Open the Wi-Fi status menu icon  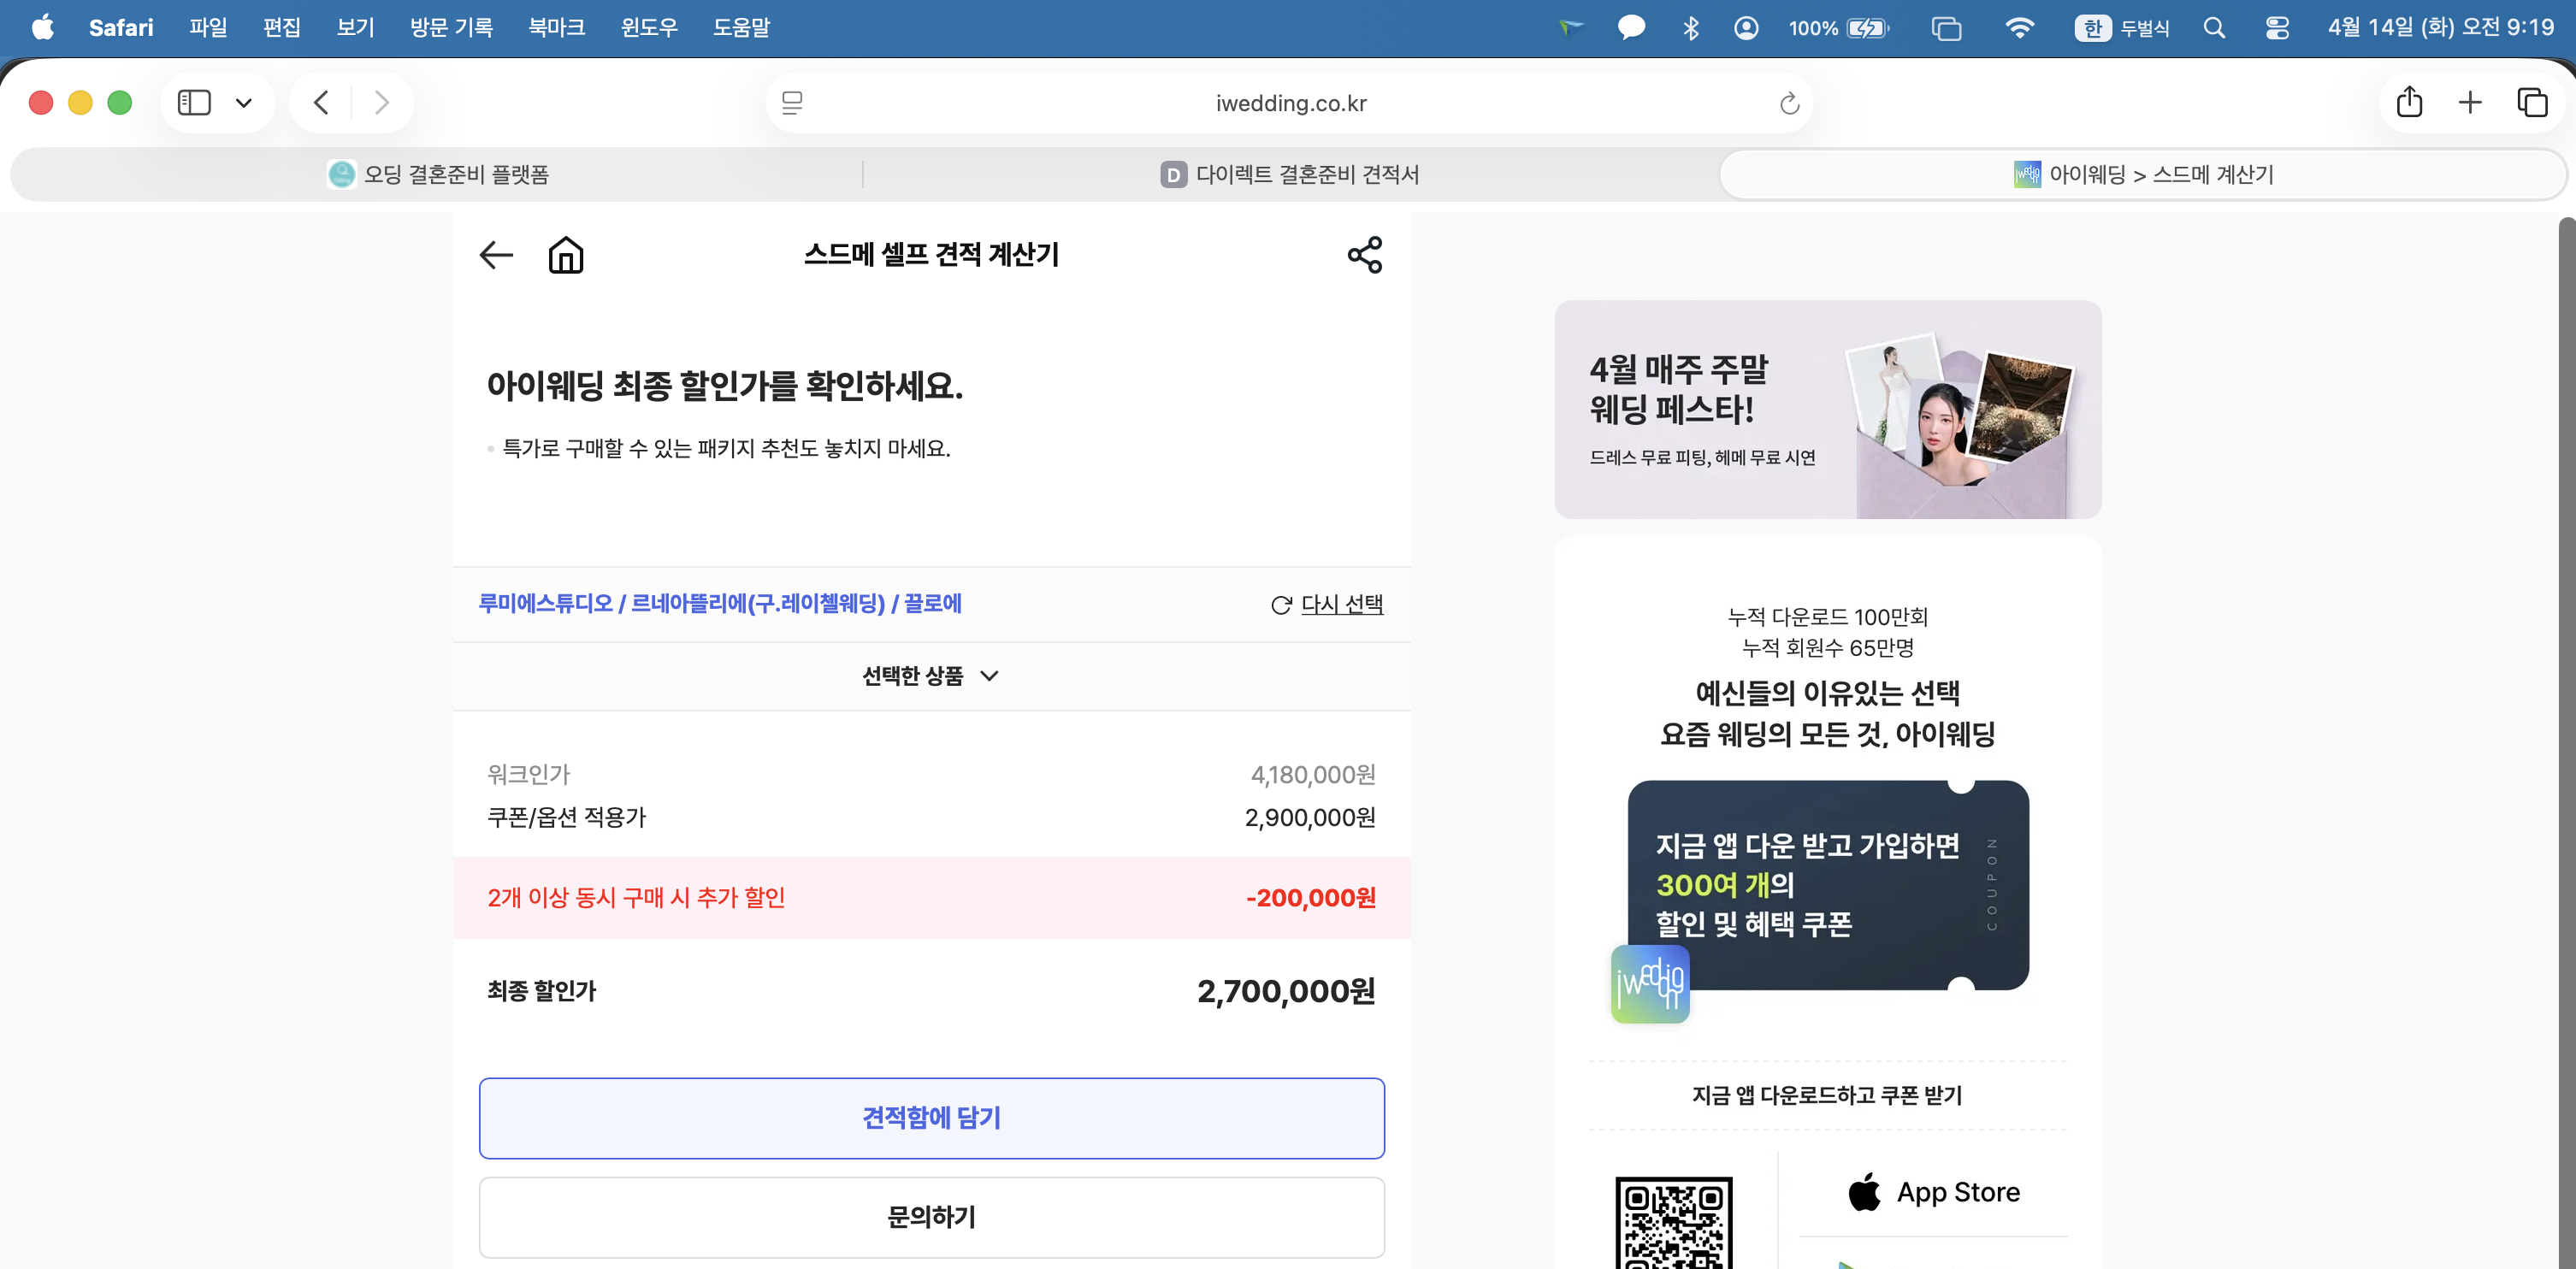click(2021, 28)
